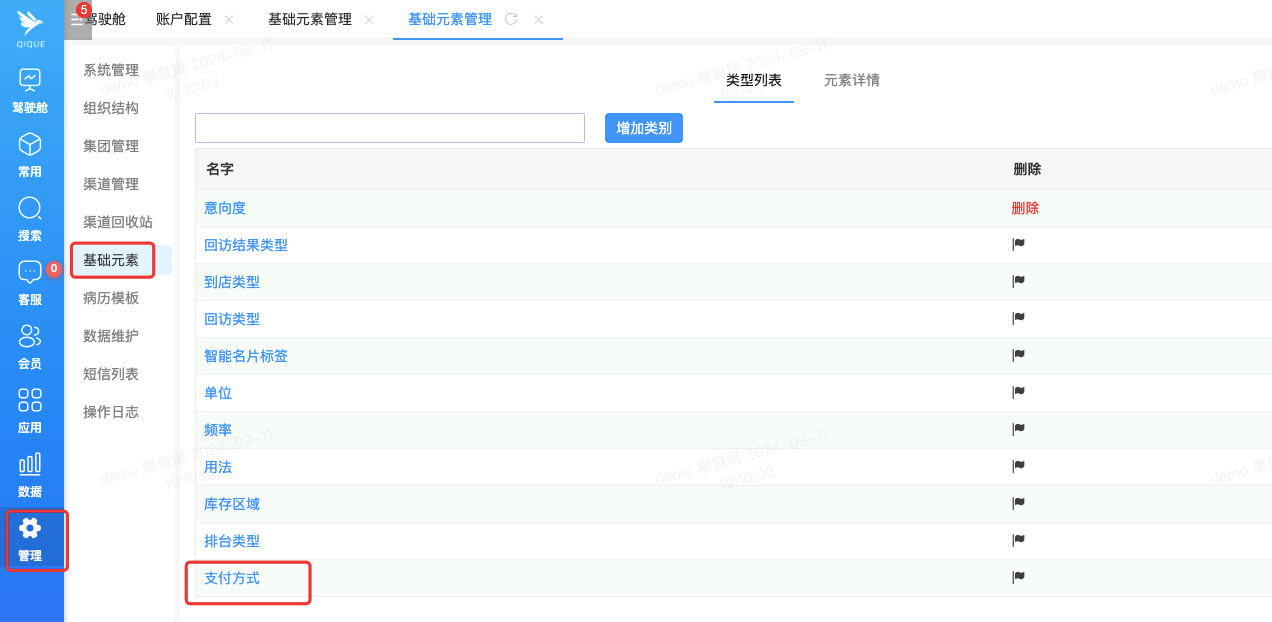
Task: Click the flag icon in 回访结果类型 row
Action: coord(1019,244)
